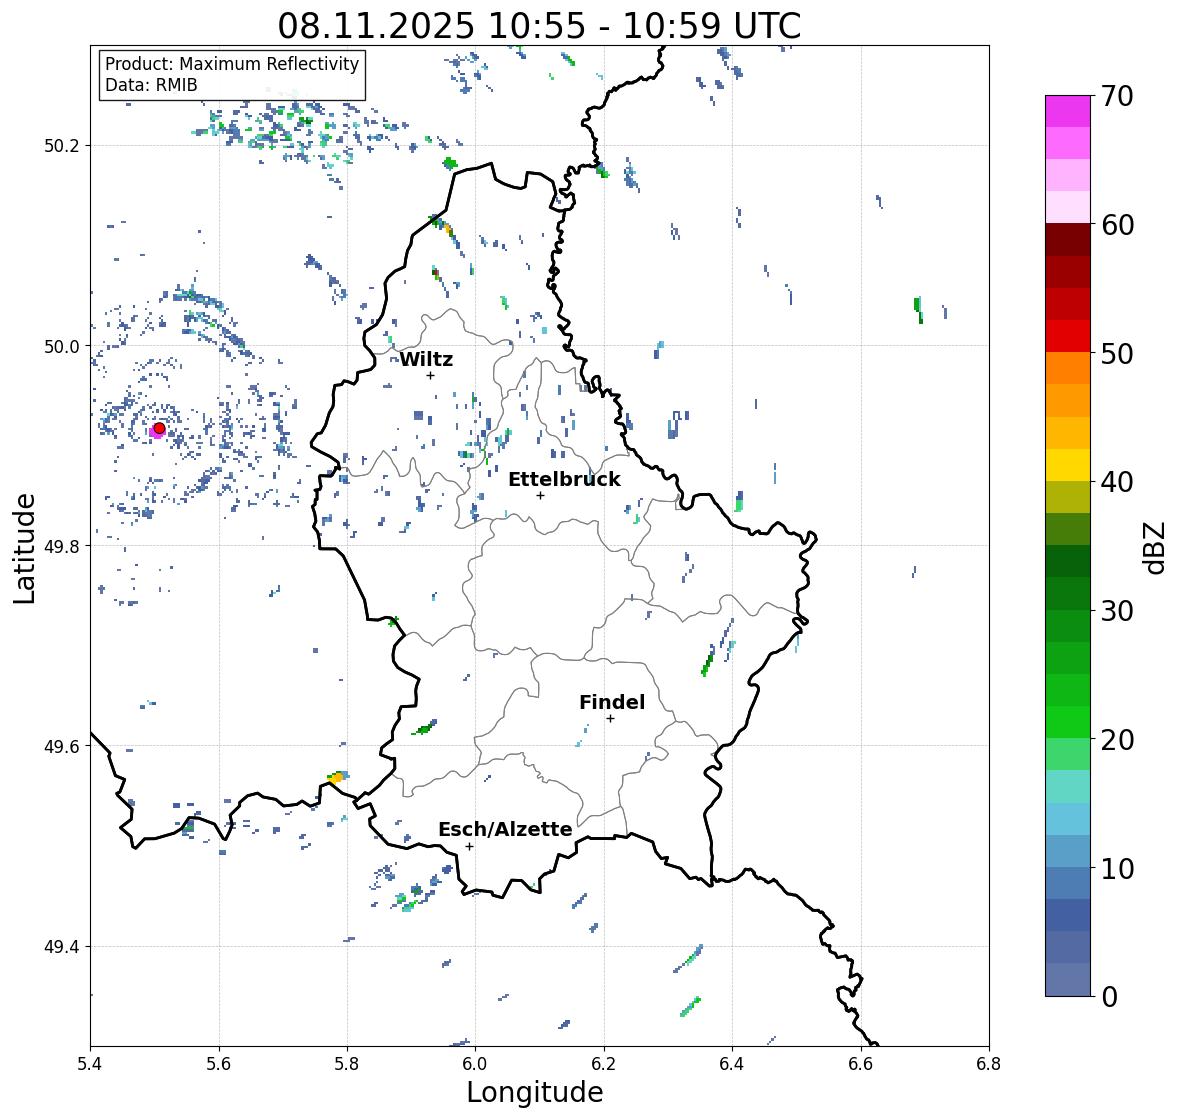Click the 40 value on colorbar
The height and width of the screenshot is (1117, 1179).
[x=1117, y=482]
